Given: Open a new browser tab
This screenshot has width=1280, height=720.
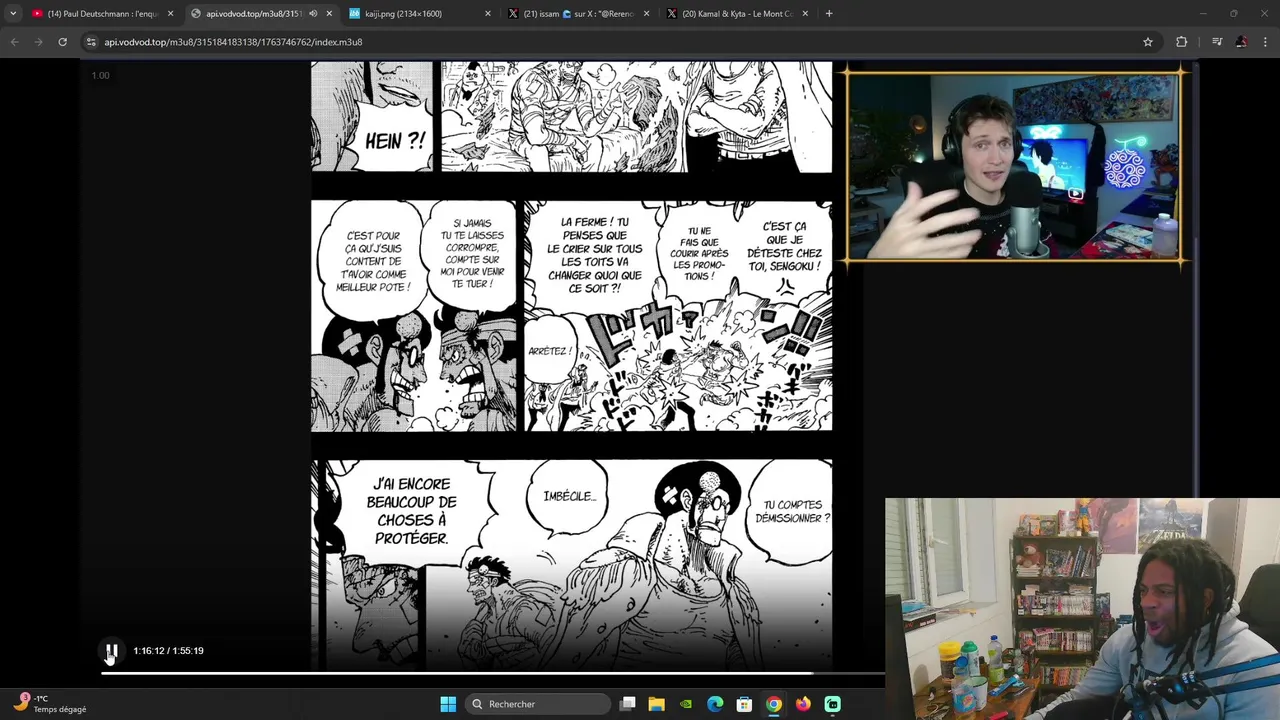Looking at the screenshot, I should 829,14.
